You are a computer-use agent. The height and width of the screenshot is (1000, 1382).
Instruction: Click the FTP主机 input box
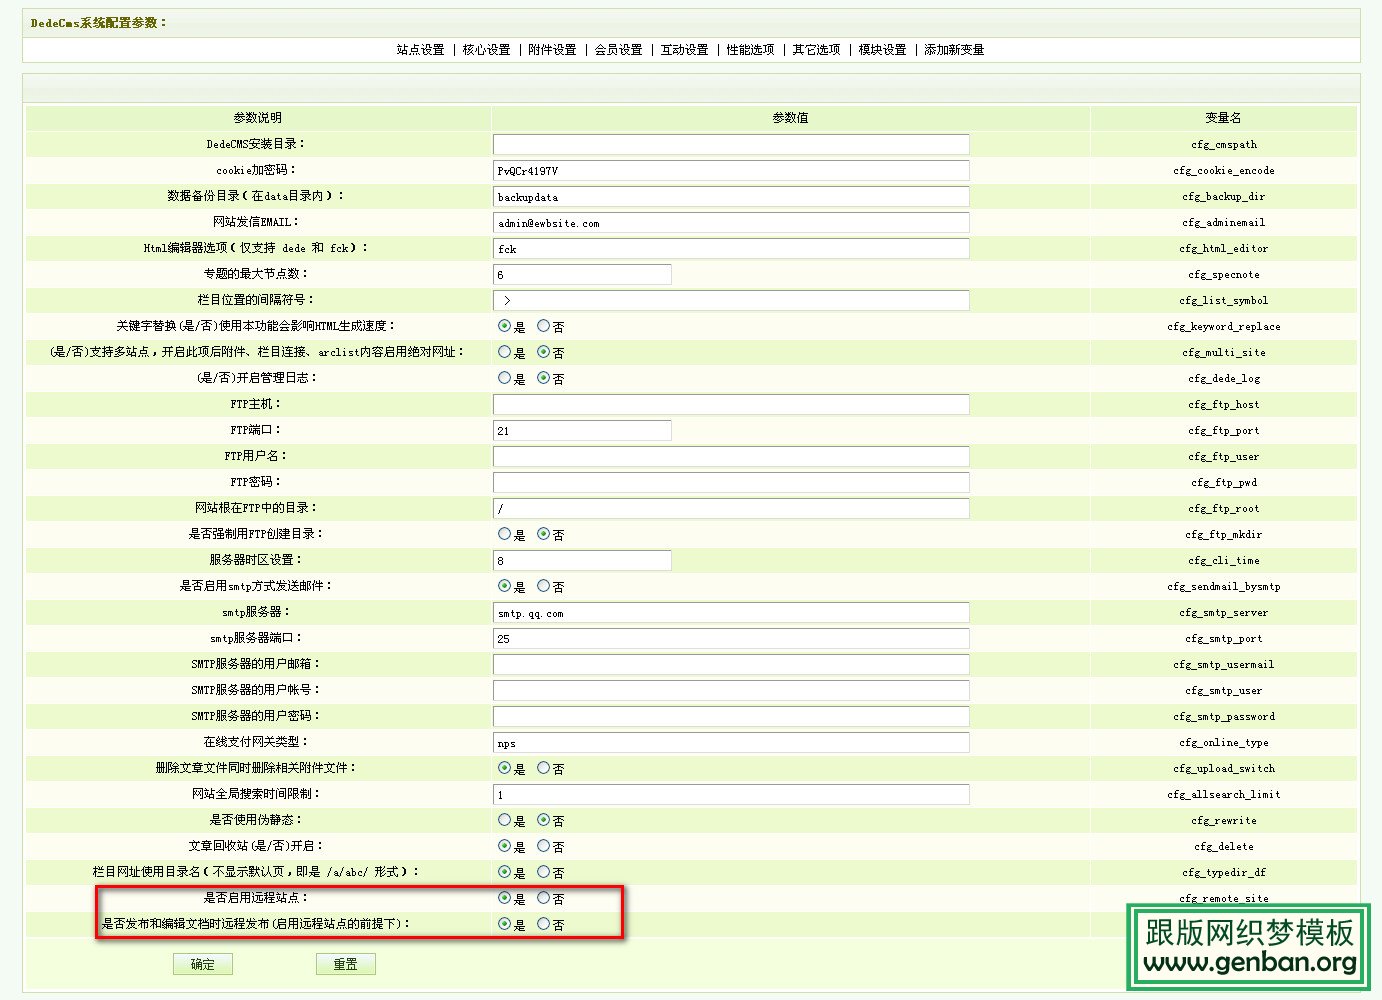[731, 405]
